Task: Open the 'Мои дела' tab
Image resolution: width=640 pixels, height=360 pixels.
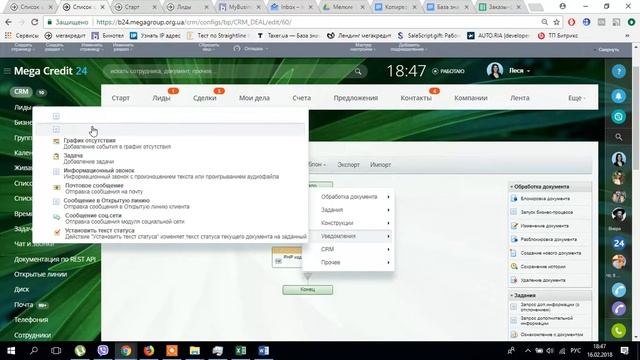Action: pos(254,98)
